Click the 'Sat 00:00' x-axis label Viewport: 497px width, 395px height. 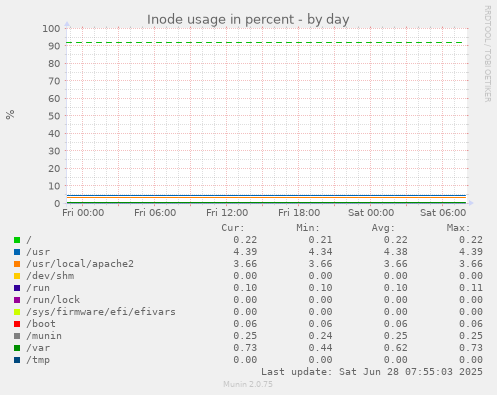[x=371, y=213]
